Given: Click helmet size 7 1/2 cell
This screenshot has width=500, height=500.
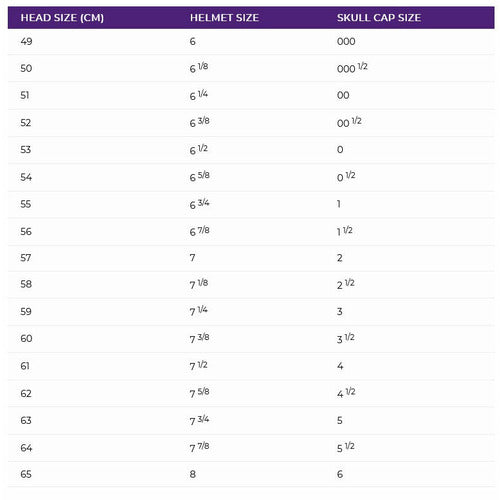Looking at the screenshot, I should (199, 366).
